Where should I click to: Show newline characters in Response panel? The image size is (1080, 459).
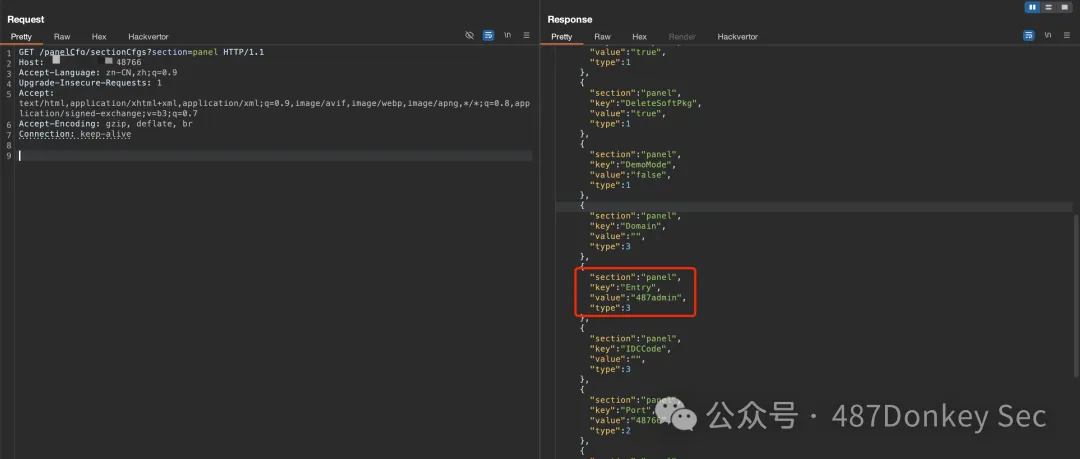[1047, 35]
